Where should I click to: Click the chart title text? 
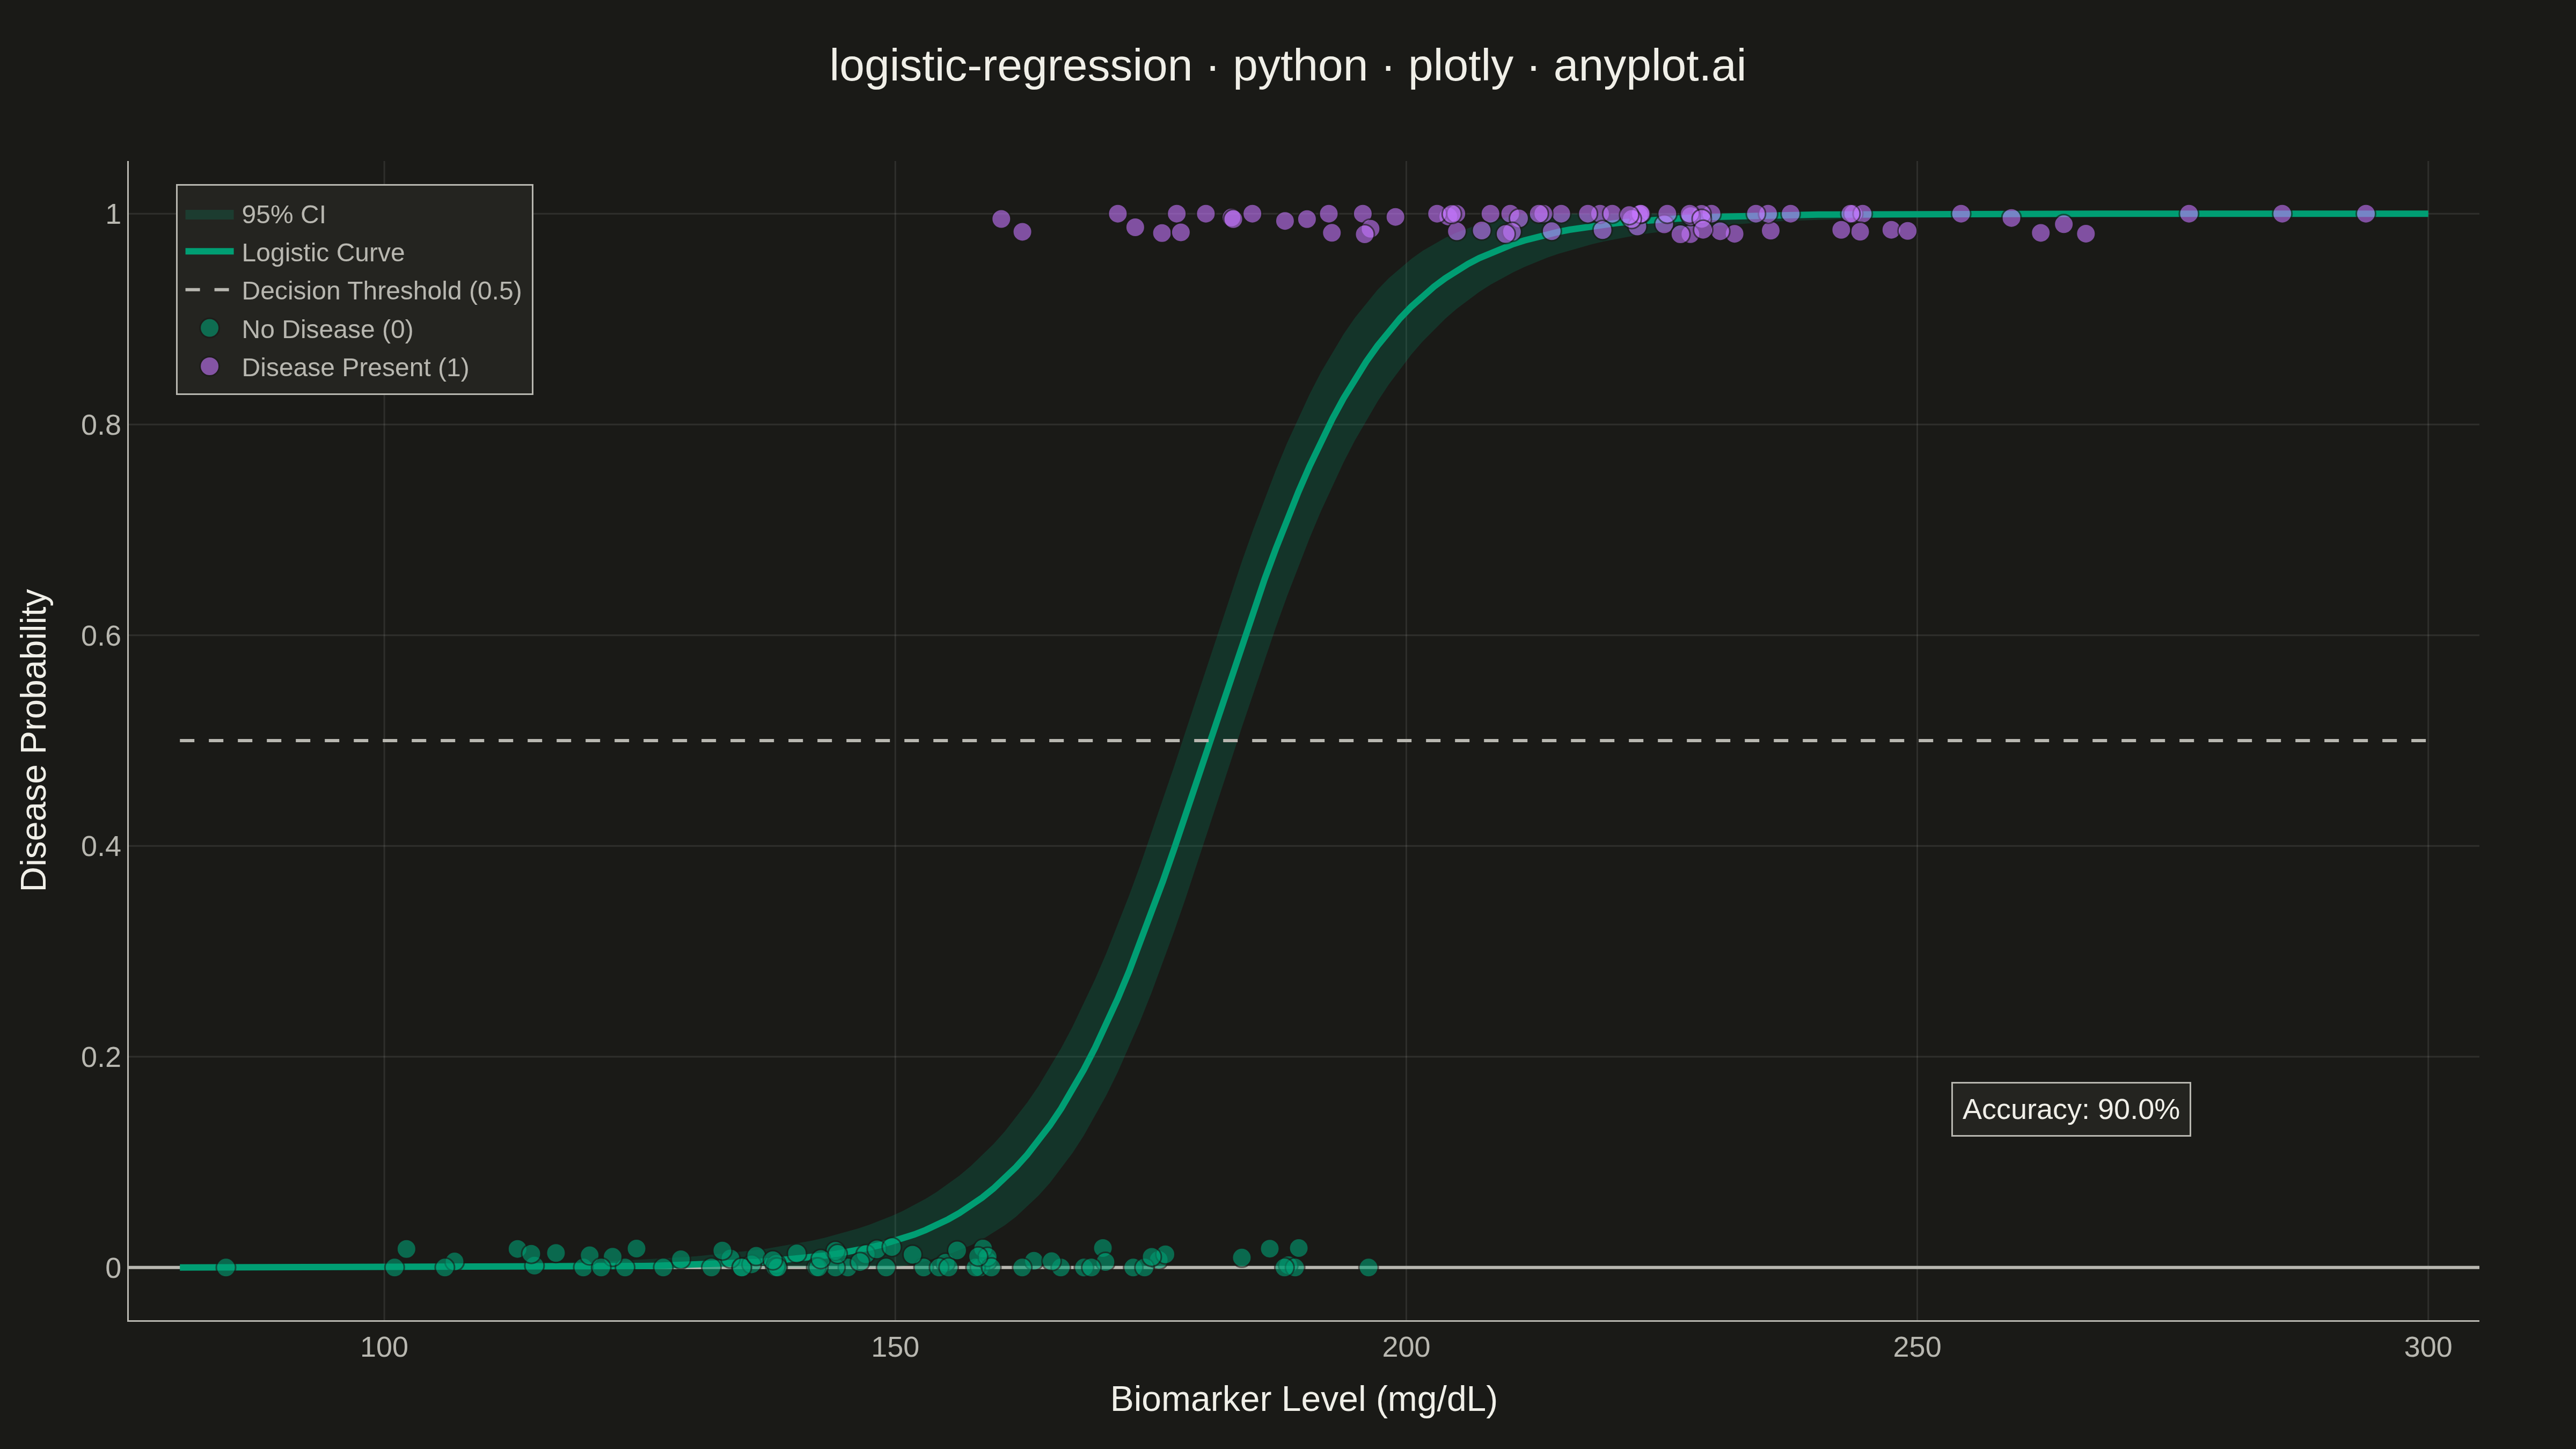point(1287,66)
